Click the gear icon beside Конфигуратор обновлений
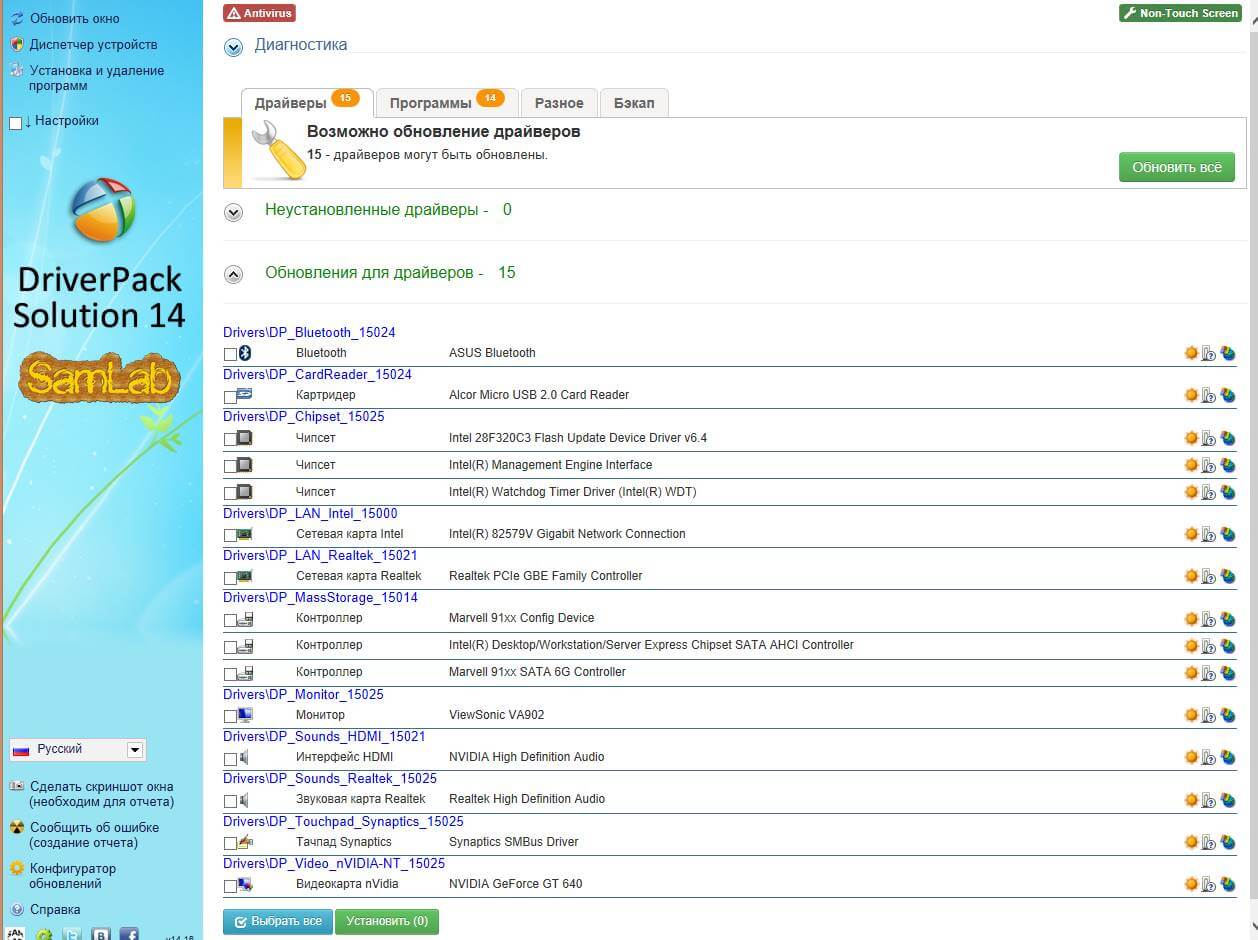Viewport: 1258px width, 940px height. pos(17,869)
